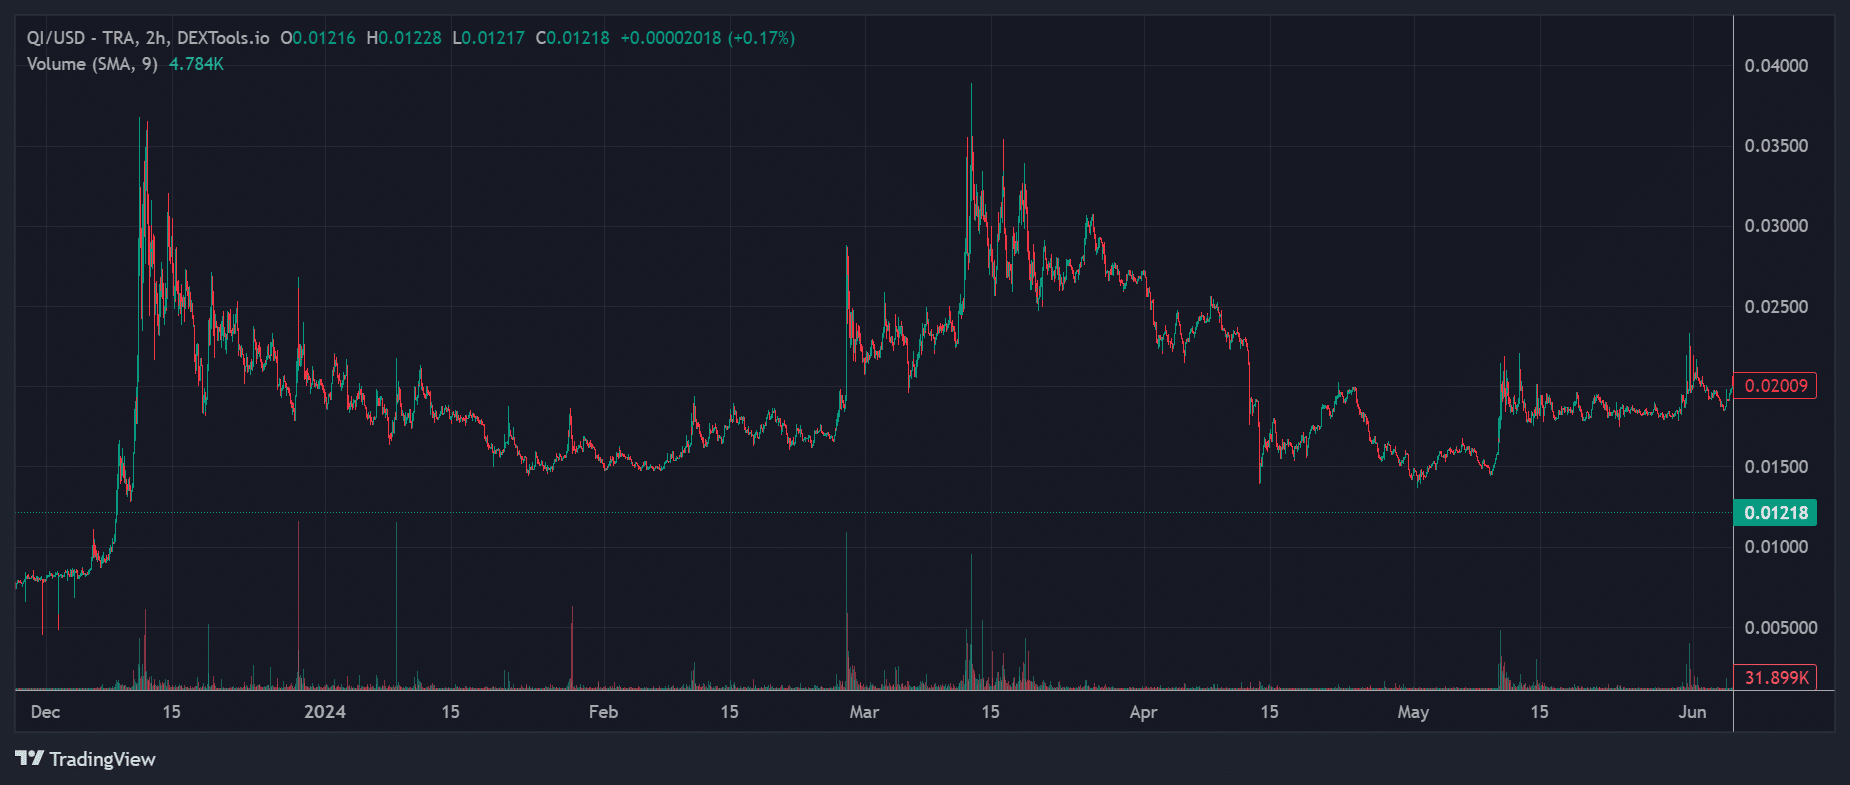This screenshot has height=785, width=1850.
Task: Click the open value O0.01216
Action: (318, 38)
